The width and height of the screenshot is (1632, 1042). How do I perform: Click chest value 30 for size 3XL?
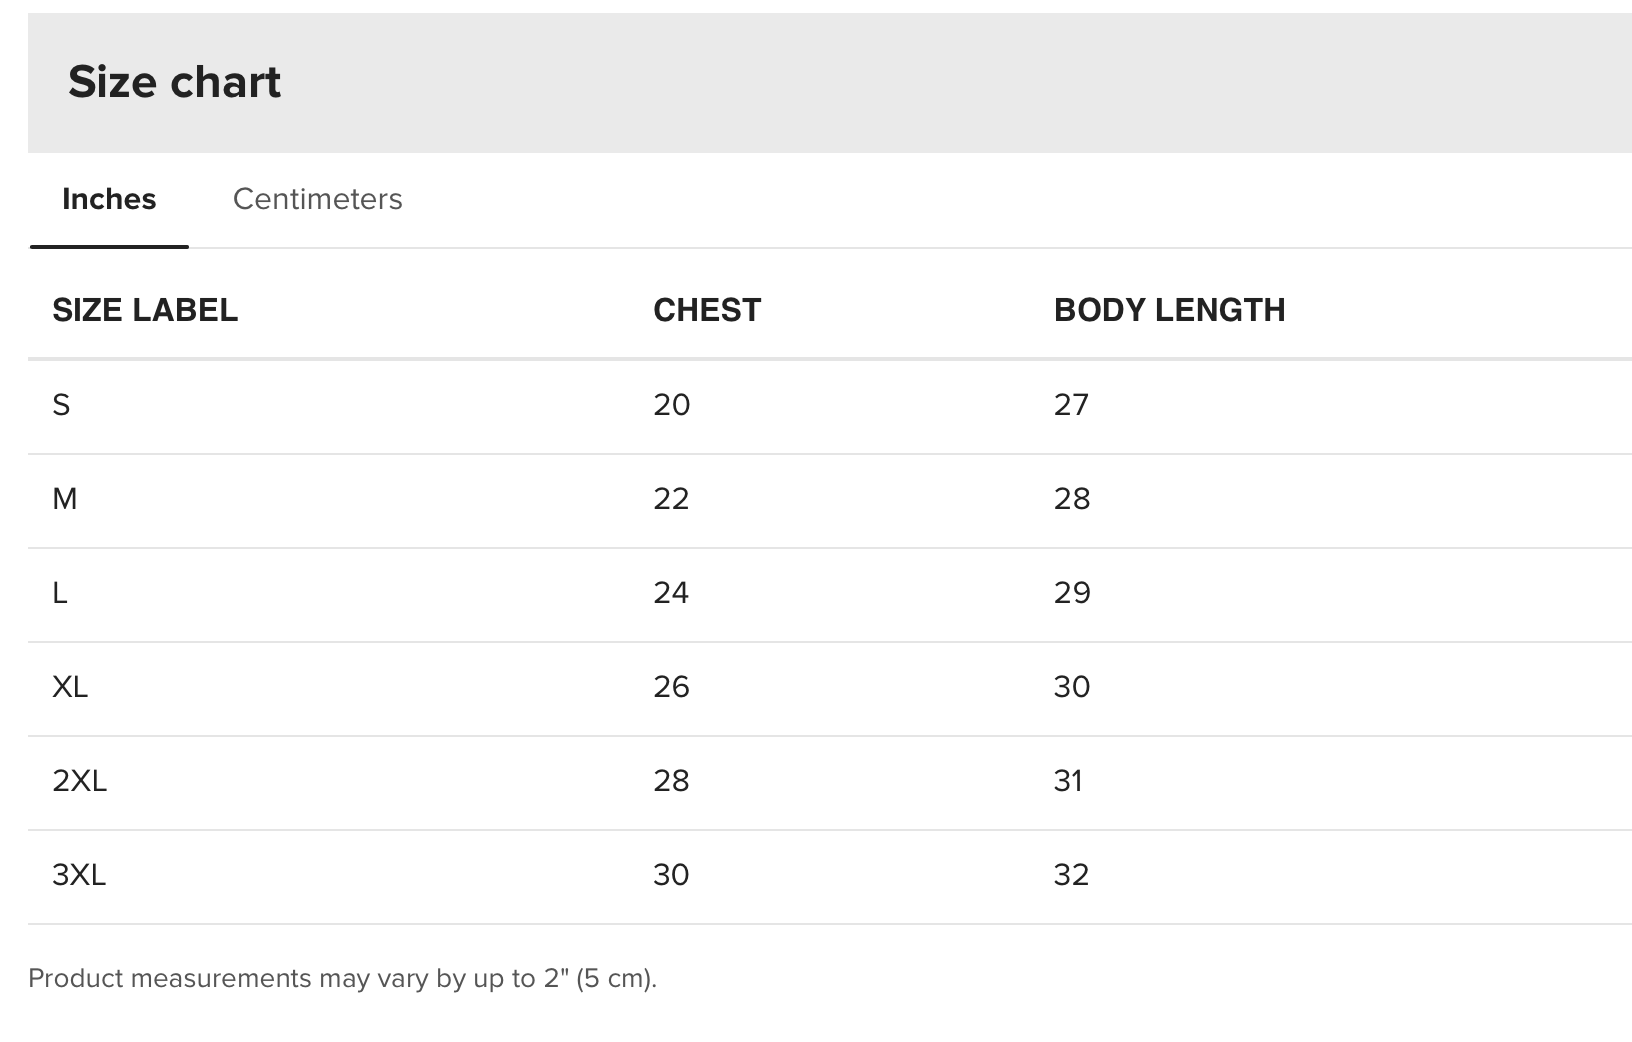671,875
